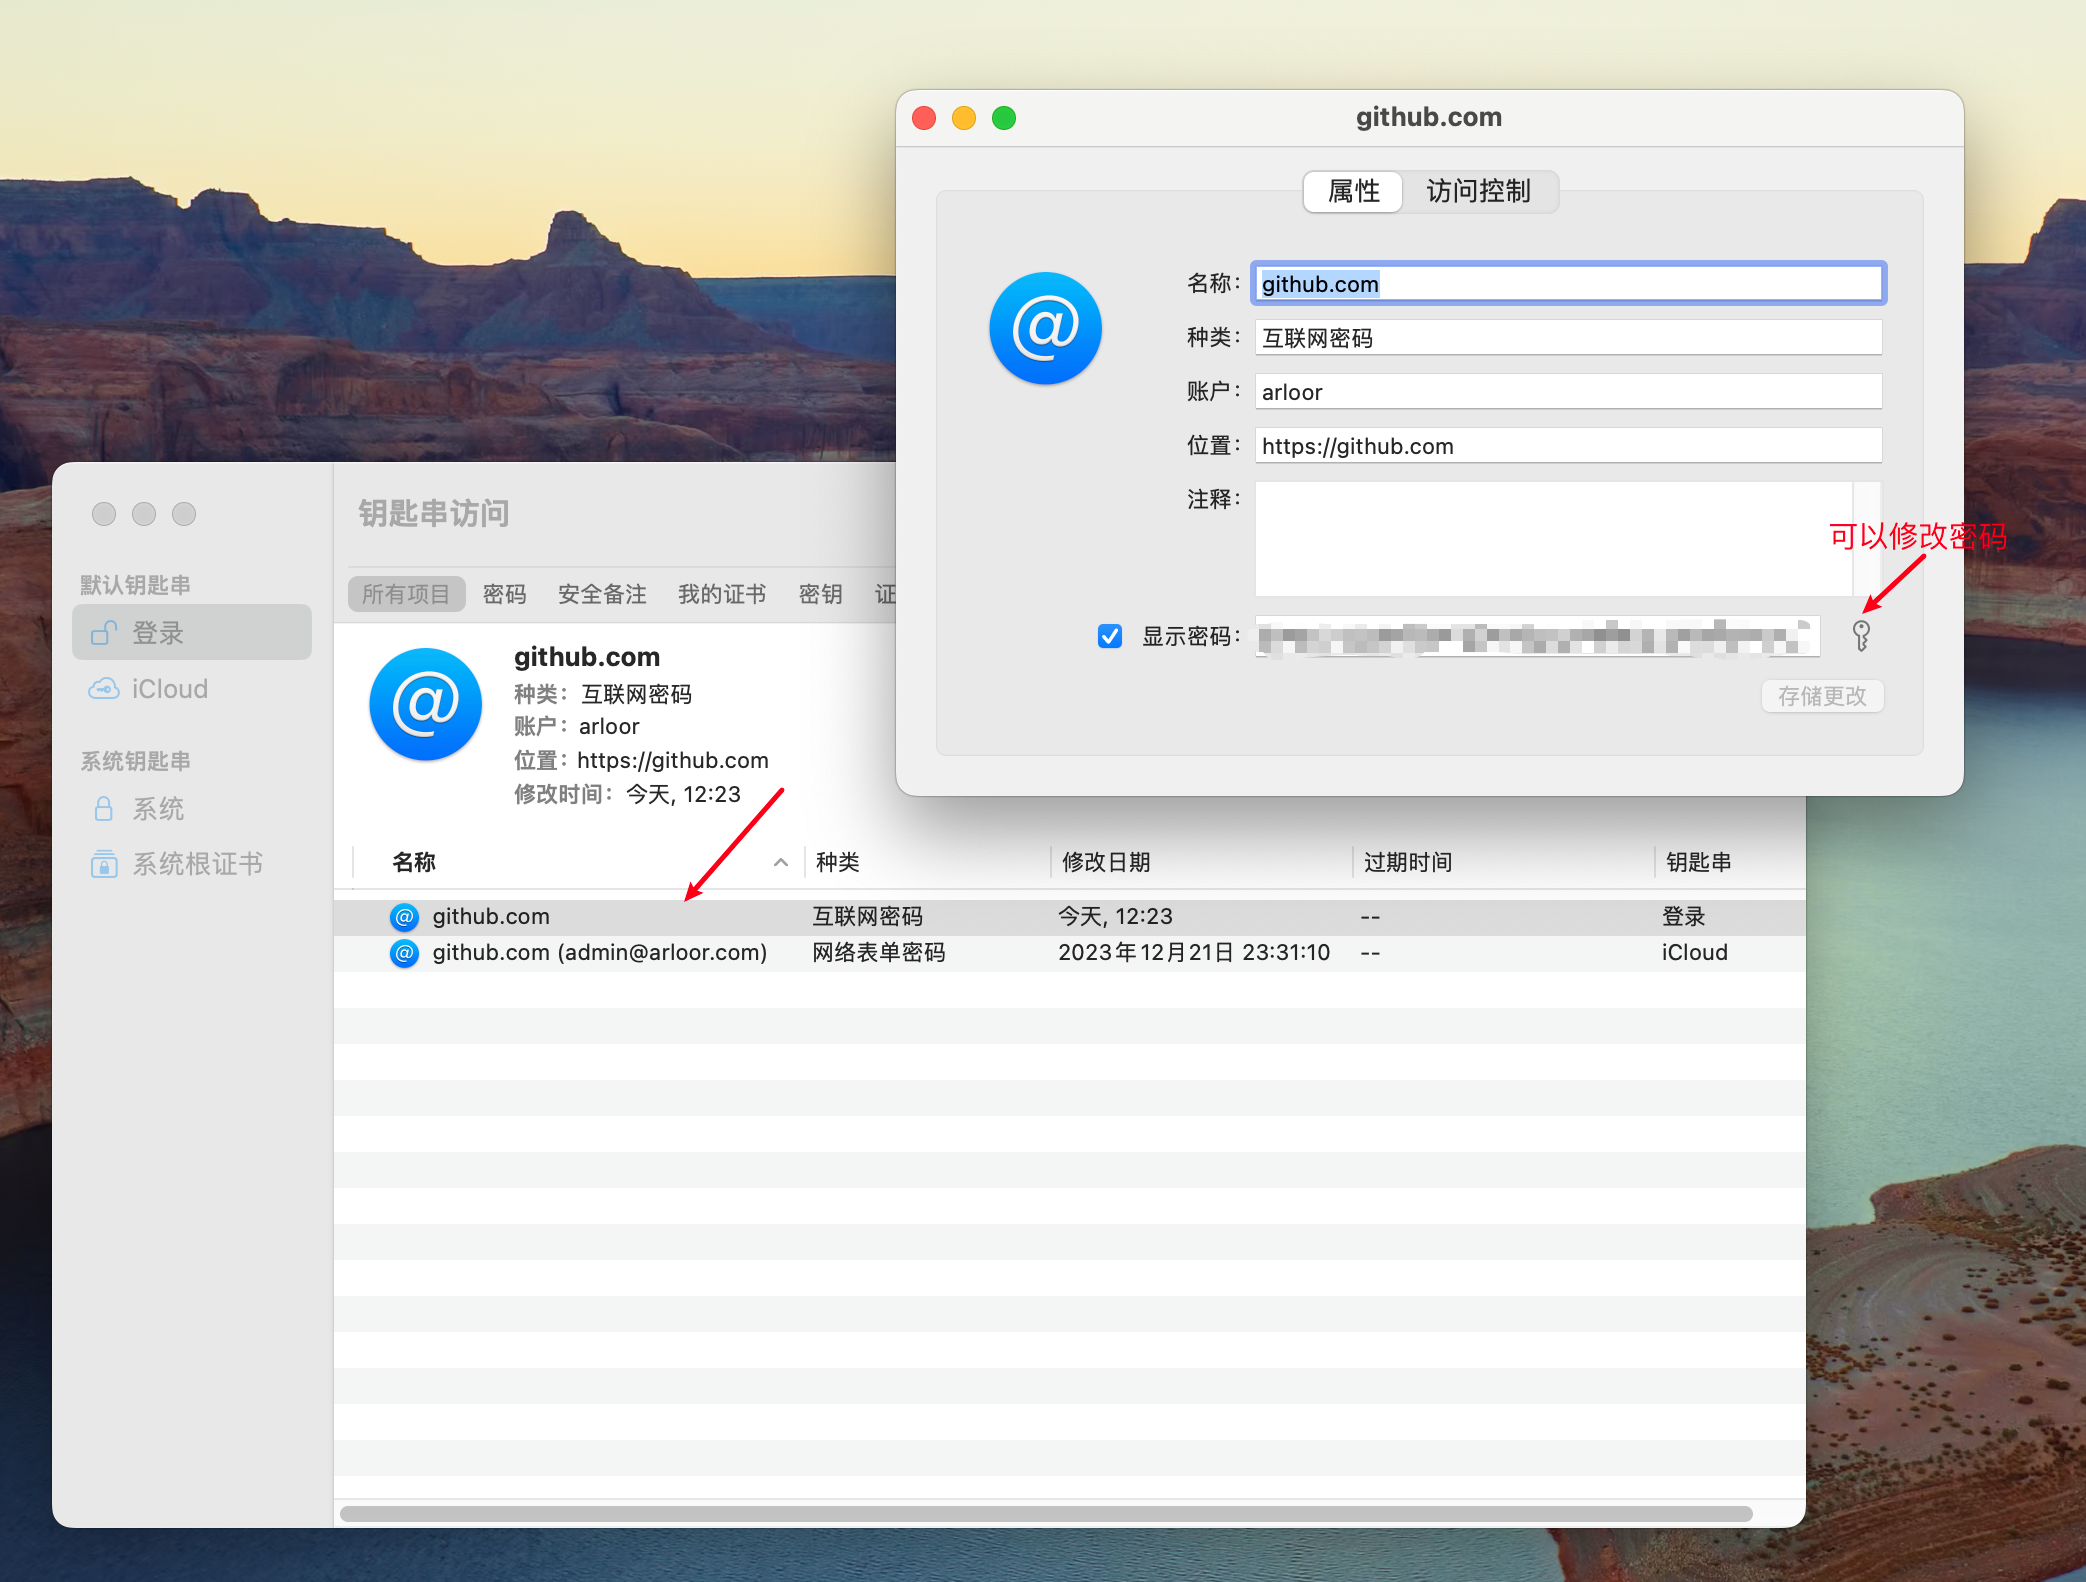Minimize the github.com dialog window
Image resolution: width=2086 pixels, height=1582 pixels.
click(x=964, y=118)
